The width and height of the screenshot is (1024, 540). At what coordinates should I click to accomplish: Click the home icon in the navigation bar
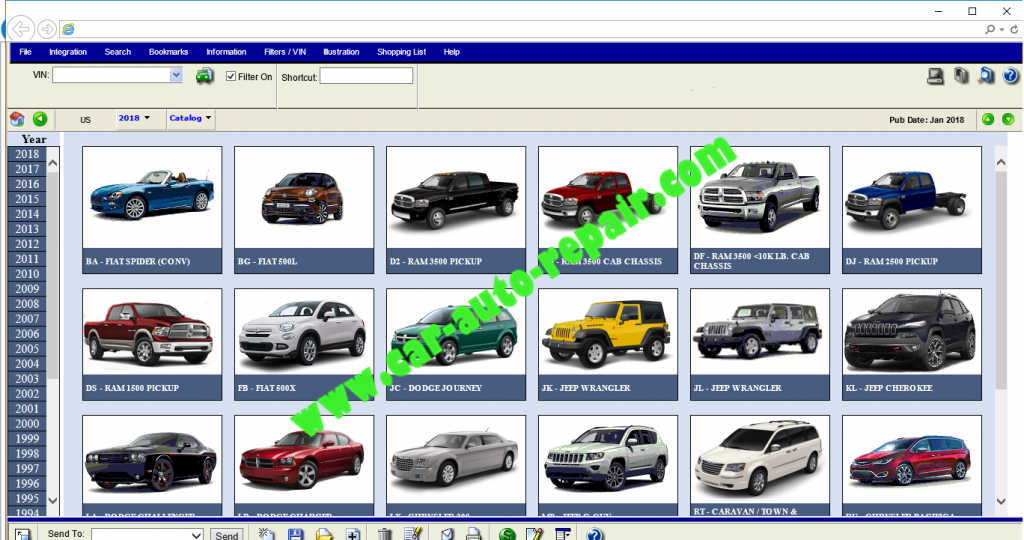[x=17, y=119]
